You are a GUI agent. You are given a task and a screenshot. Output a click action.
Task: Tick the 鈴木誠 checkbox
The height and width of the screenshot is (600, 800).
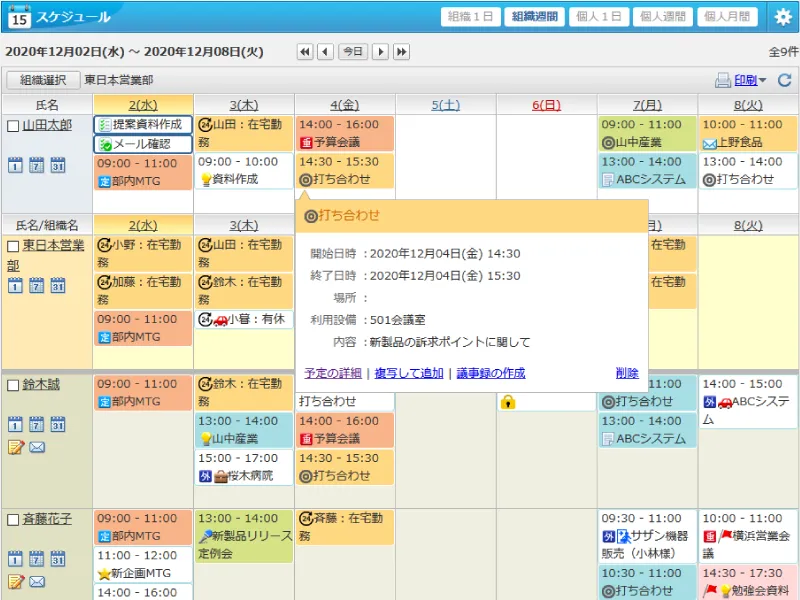click(13, 385)
